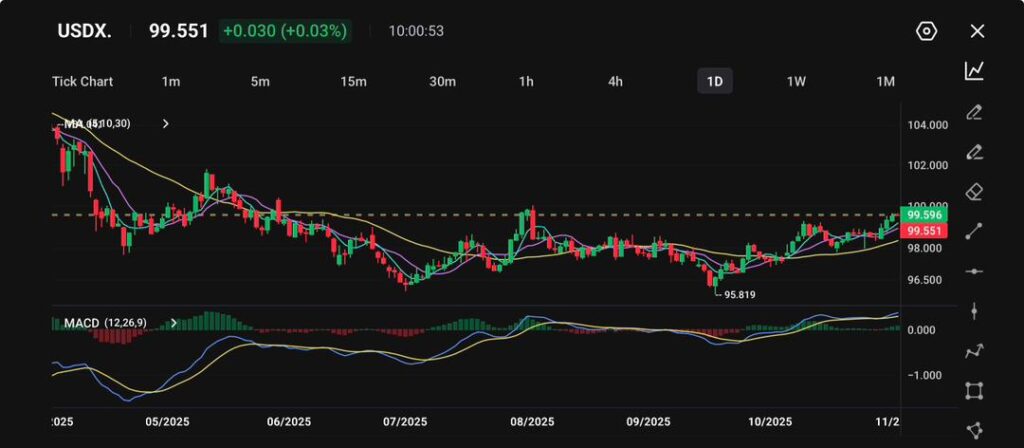Select the zigzag polyline drawing tool
This screenshot has width=1024, height=448.
pyautogui.click(x=974, y=351)
